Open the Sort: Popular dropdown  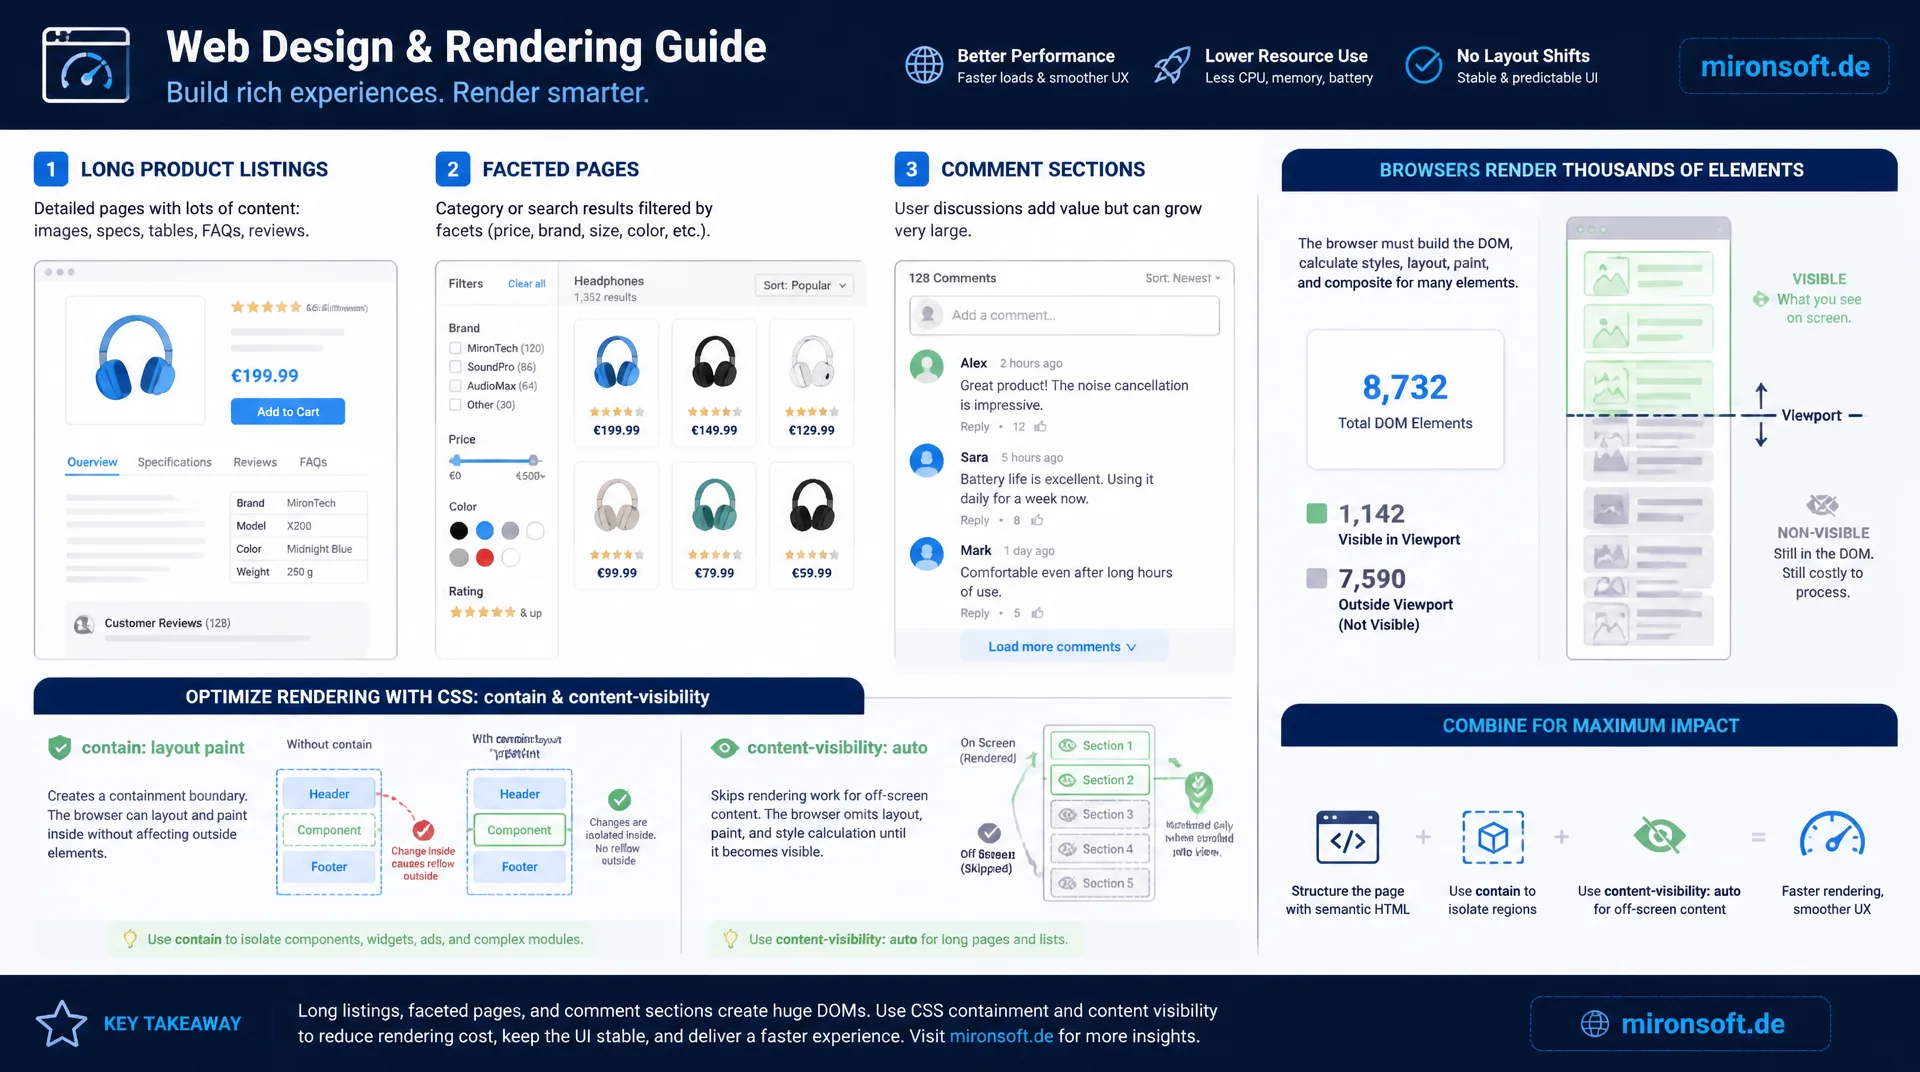pos(805,285)
